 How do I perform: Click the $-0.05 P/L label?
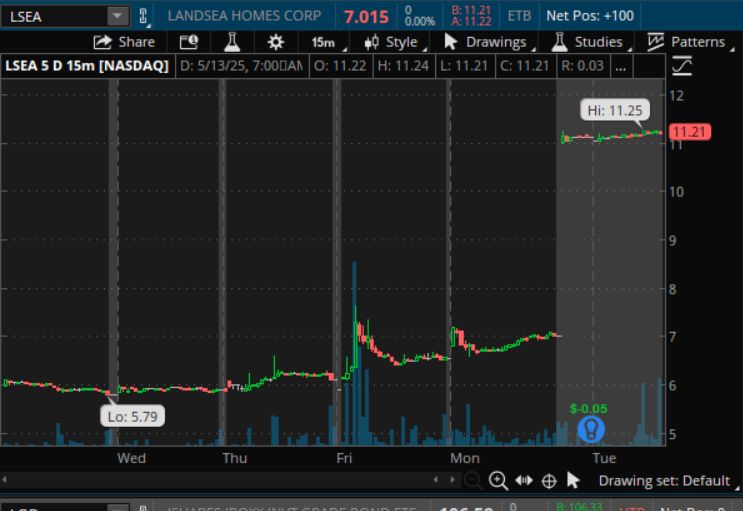[x=588, y=409]
